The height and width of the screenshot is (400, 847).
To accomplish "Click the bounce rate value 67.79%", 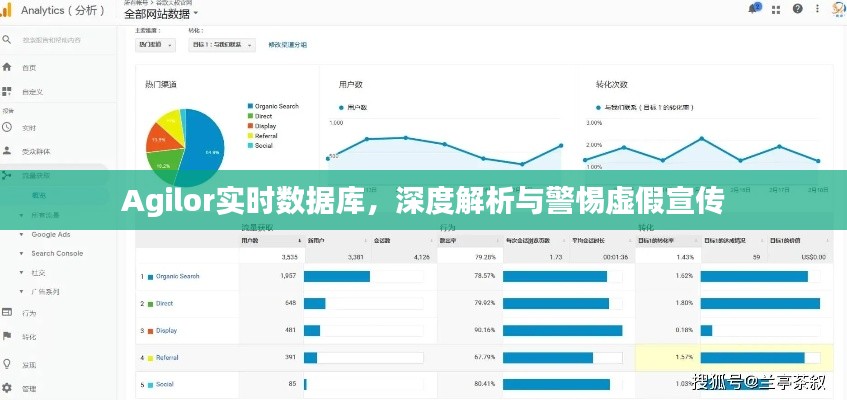I will [x=485, y=357].
